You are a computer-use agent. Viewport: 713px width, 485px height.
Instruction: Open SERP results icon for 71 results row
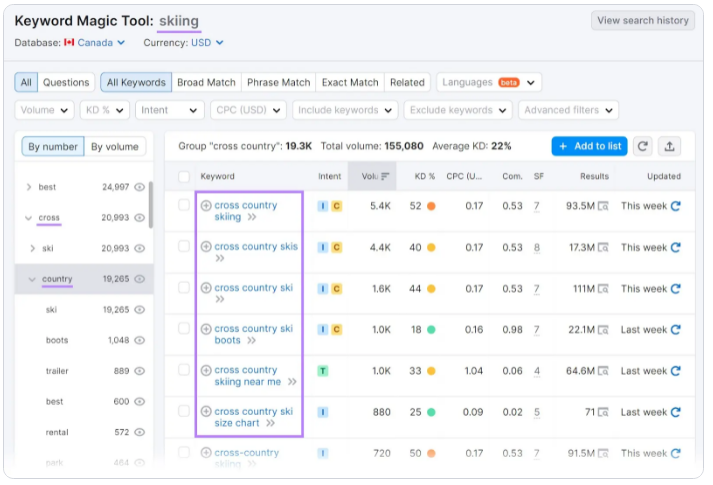pyautogui.click(x=603, y=413)
